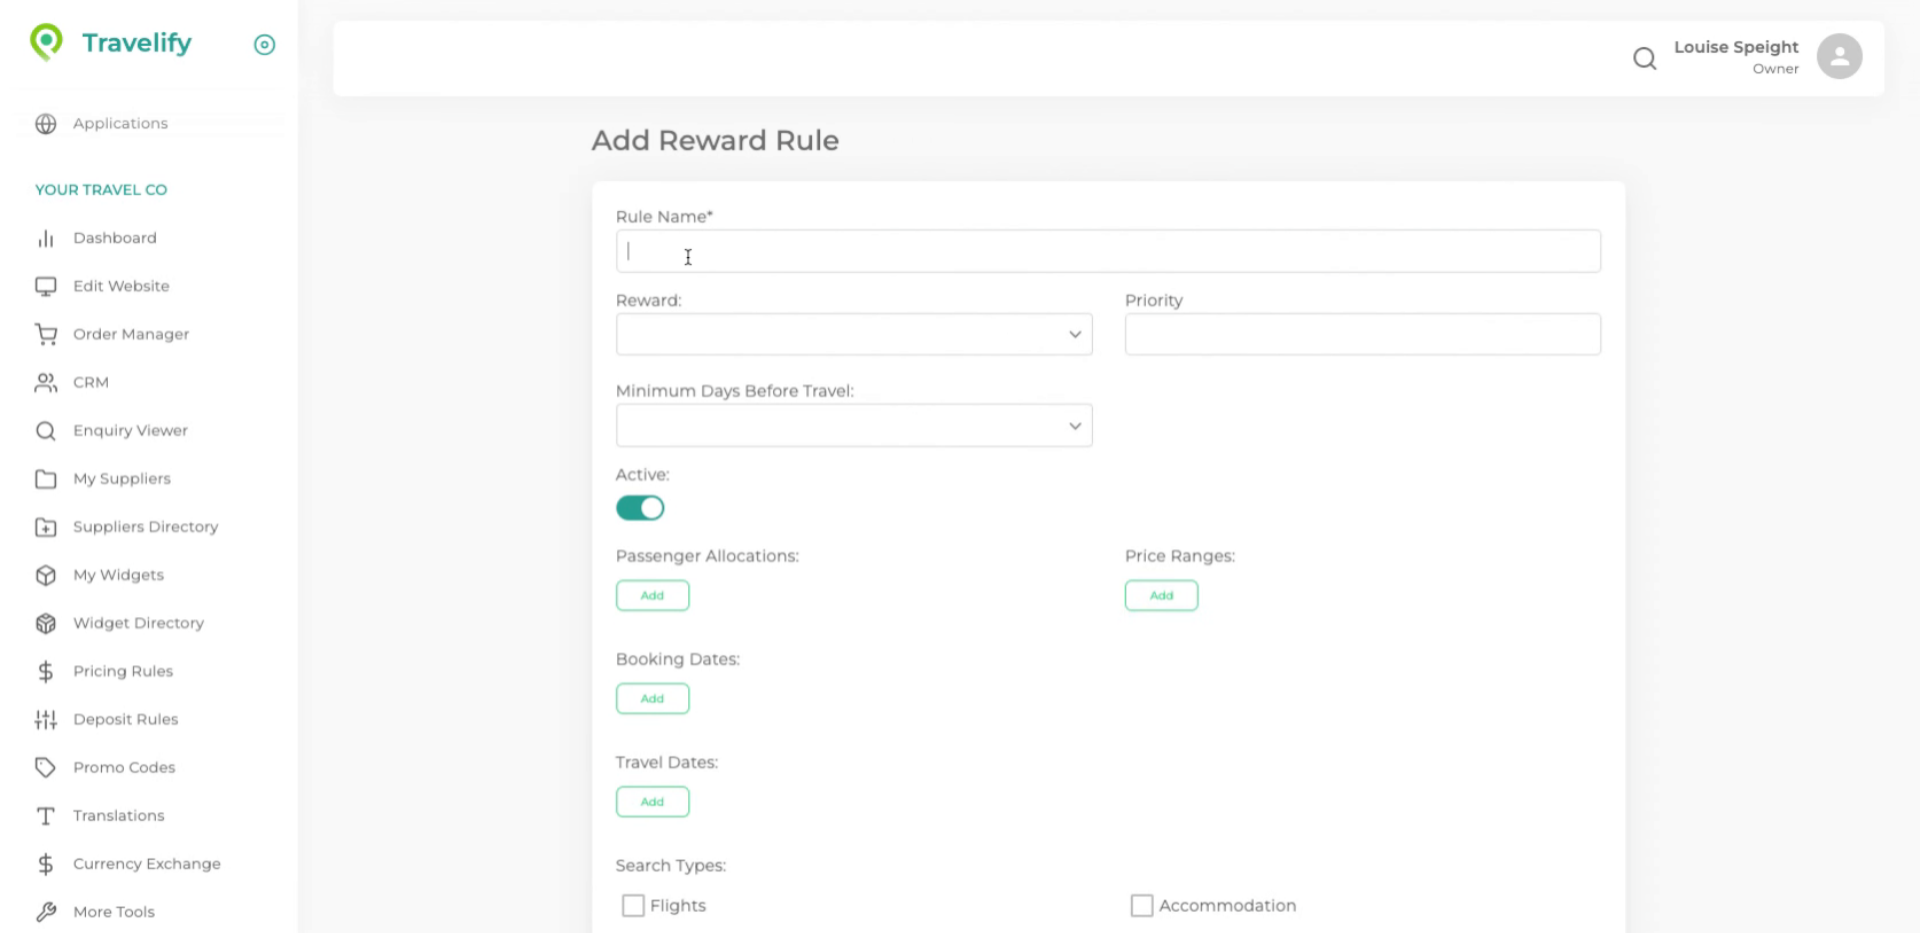Open Currency Exchange in the sidebar
This screenshot has width=1920, height=933.
[147, 864]
